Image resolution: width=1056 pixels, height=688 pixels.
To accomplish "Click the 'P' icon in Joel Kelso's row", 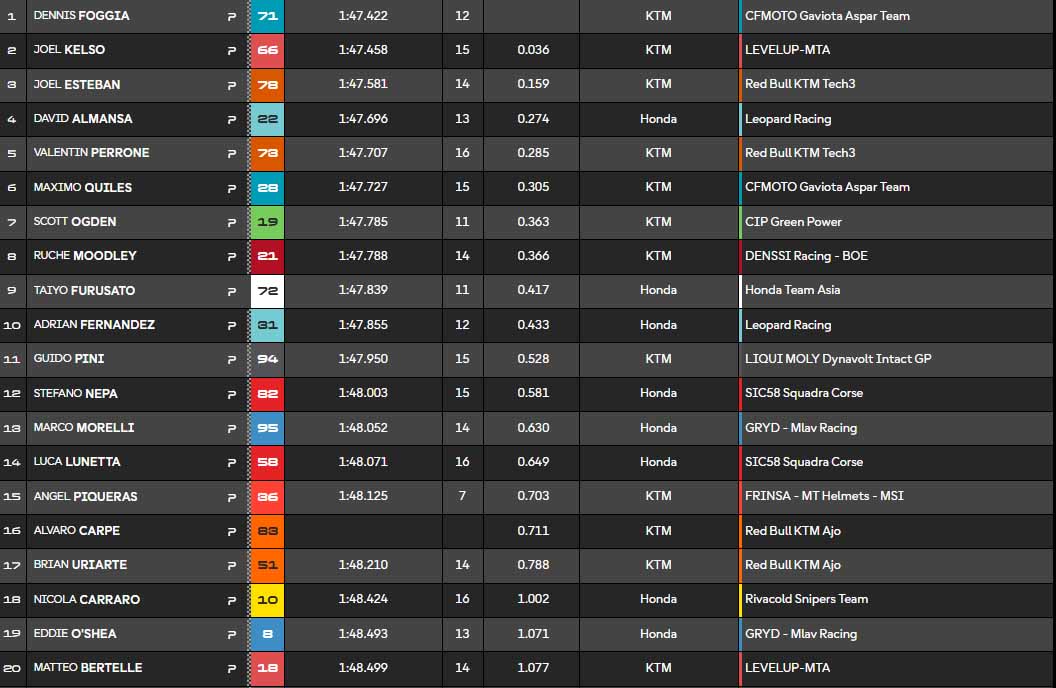I will tap(232, 50).
